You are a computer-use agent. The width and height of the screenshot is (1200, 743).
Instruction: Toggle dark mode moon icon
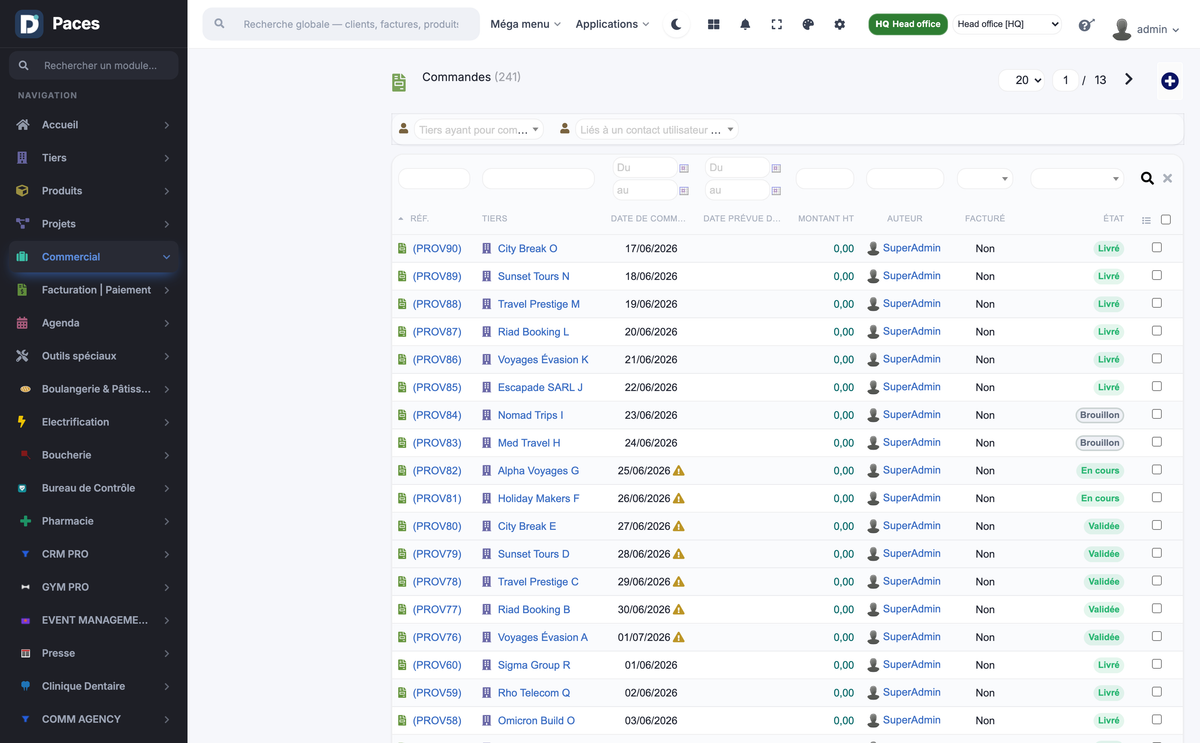pos(677,24)
